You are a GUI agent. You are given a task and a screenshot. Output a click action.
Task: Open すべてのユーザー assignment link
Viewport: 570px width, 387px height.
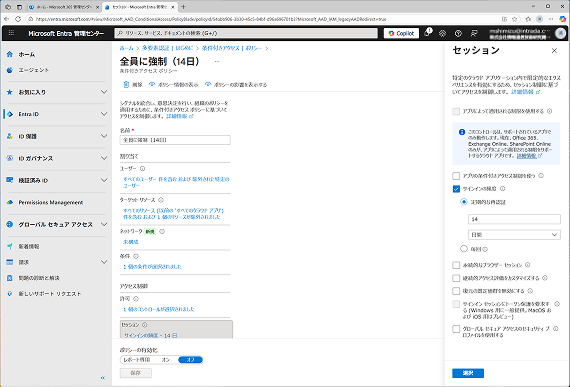[x=176, y=182]
